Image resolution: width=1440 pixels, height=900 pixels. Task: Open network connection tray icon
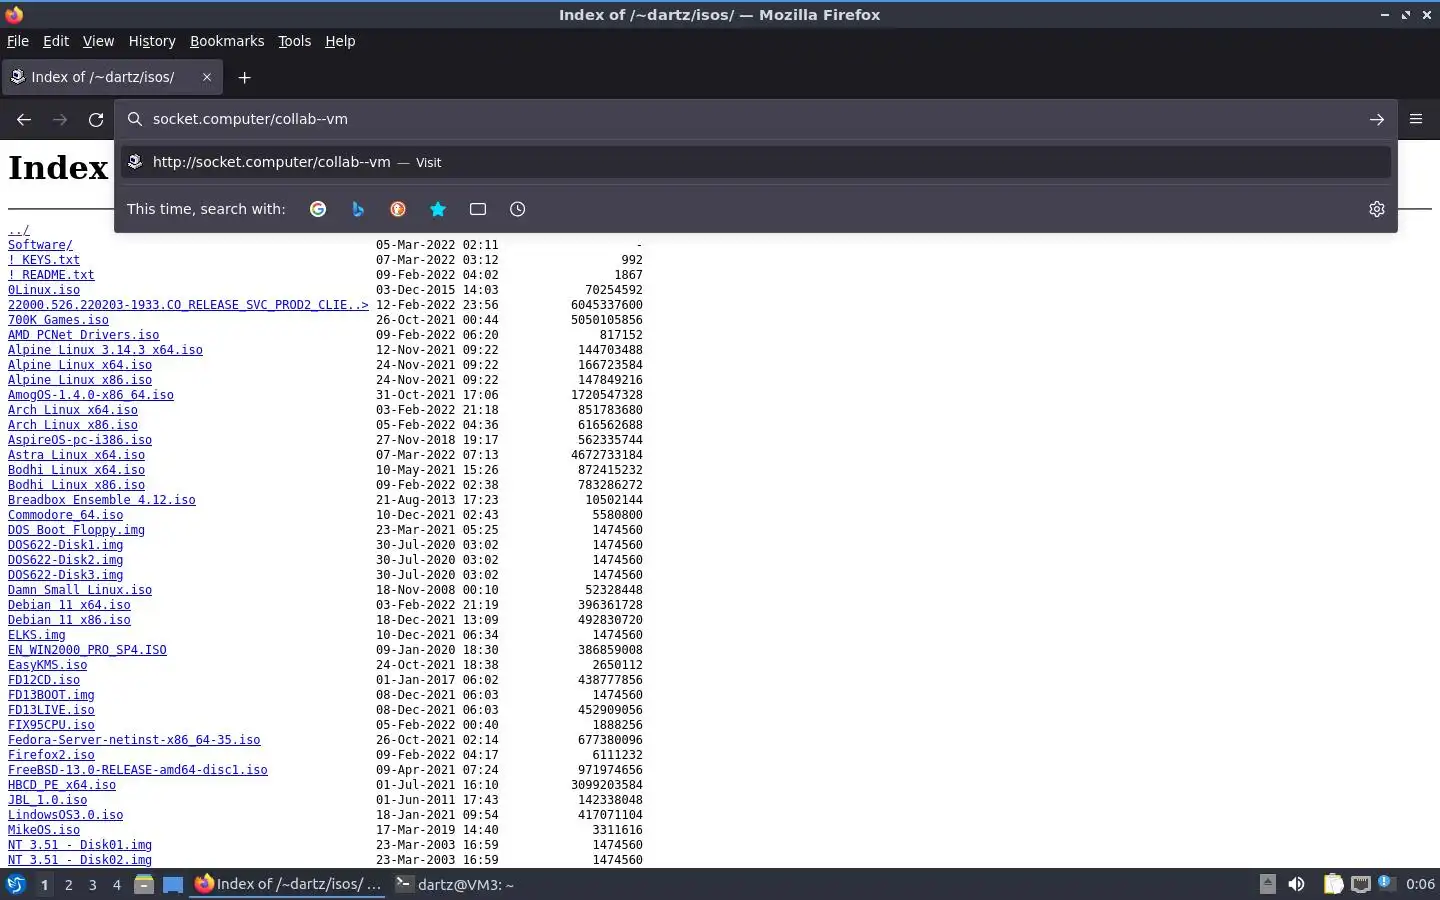(x=1361, y=884)
